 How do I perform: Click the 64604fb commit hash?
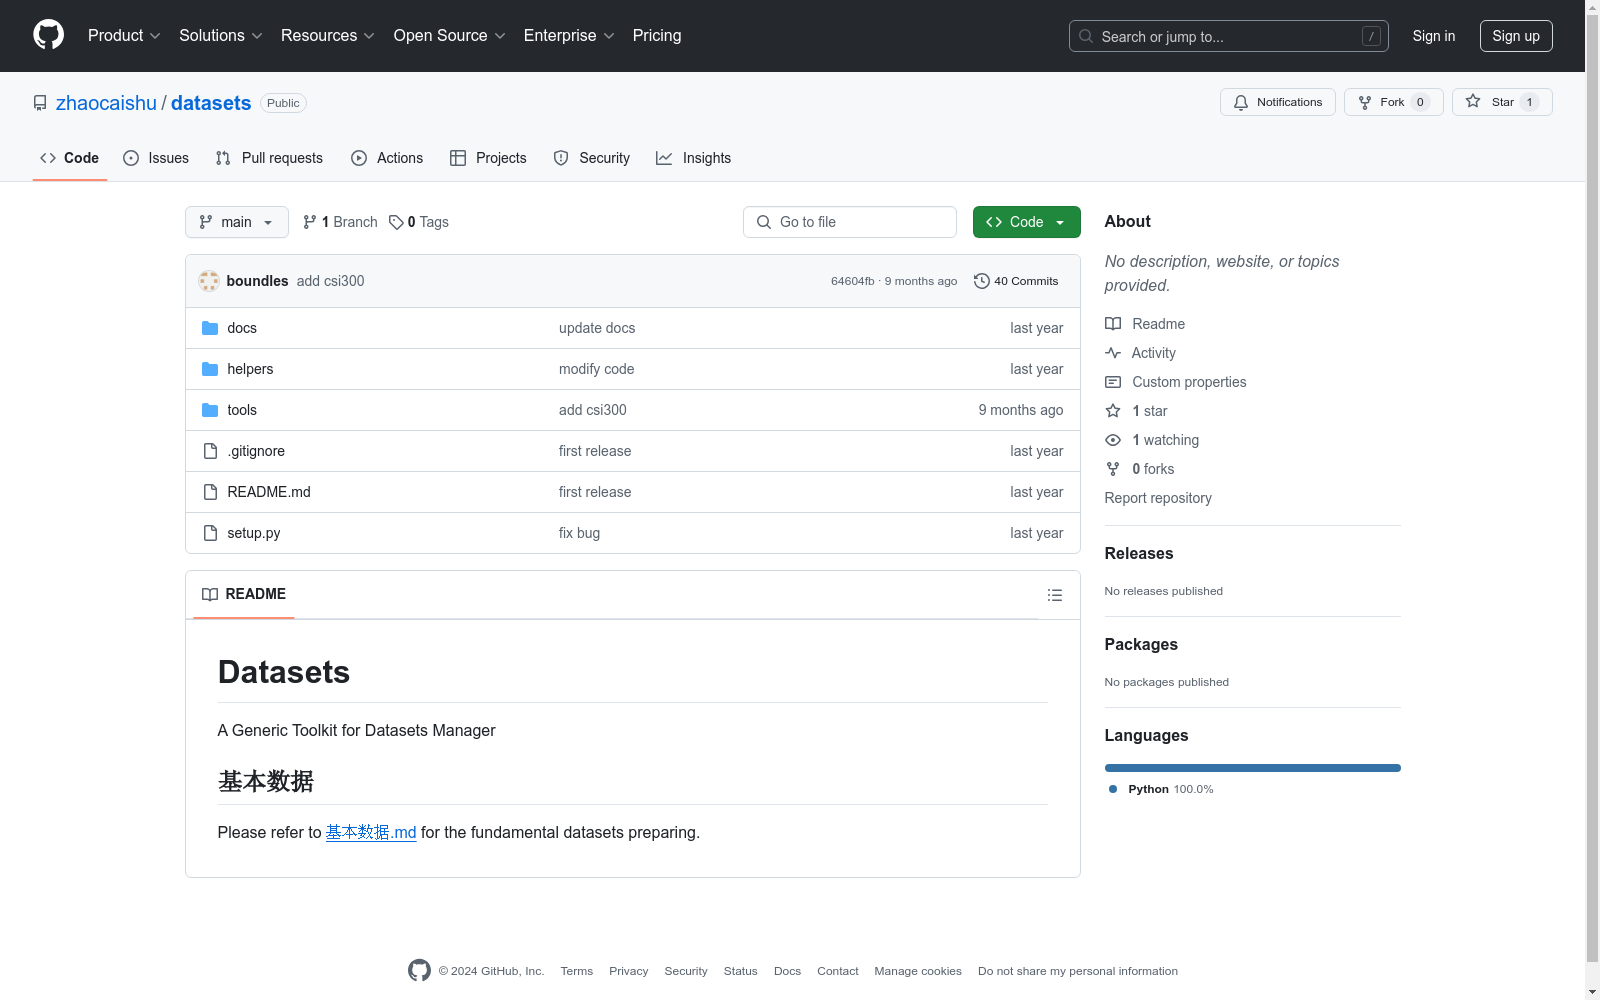pos(853,281)
